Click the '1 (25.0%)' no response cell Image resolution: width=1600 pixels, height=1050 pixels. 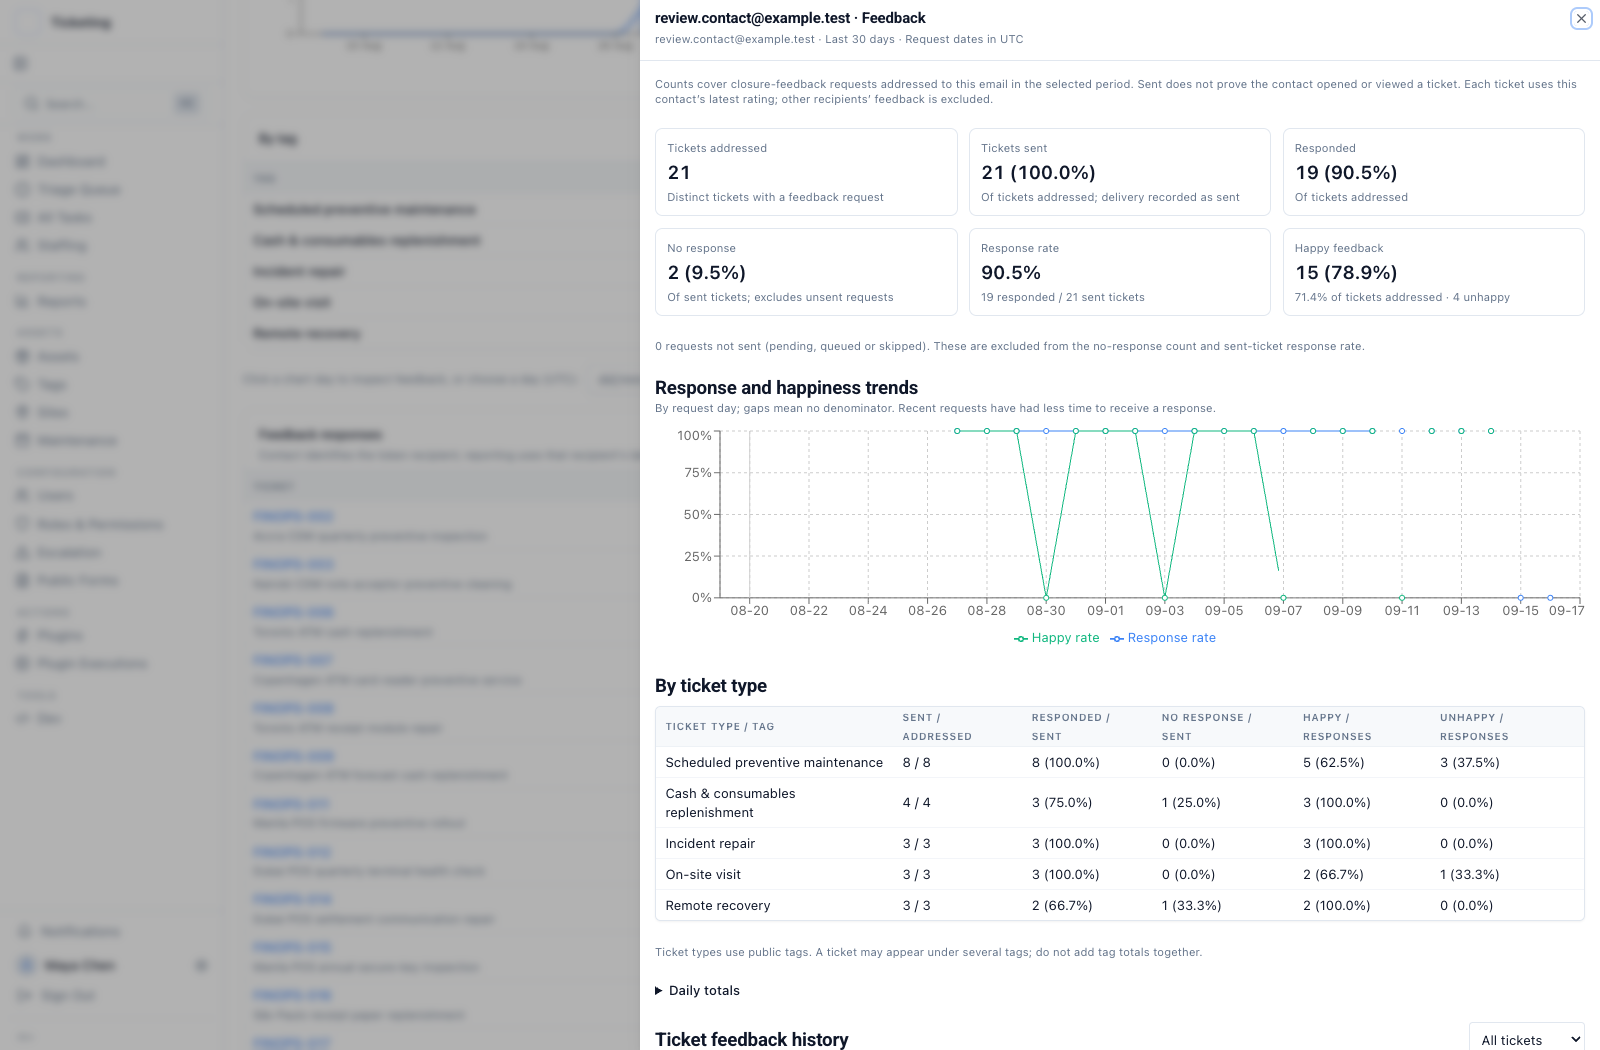point(1192,803)
